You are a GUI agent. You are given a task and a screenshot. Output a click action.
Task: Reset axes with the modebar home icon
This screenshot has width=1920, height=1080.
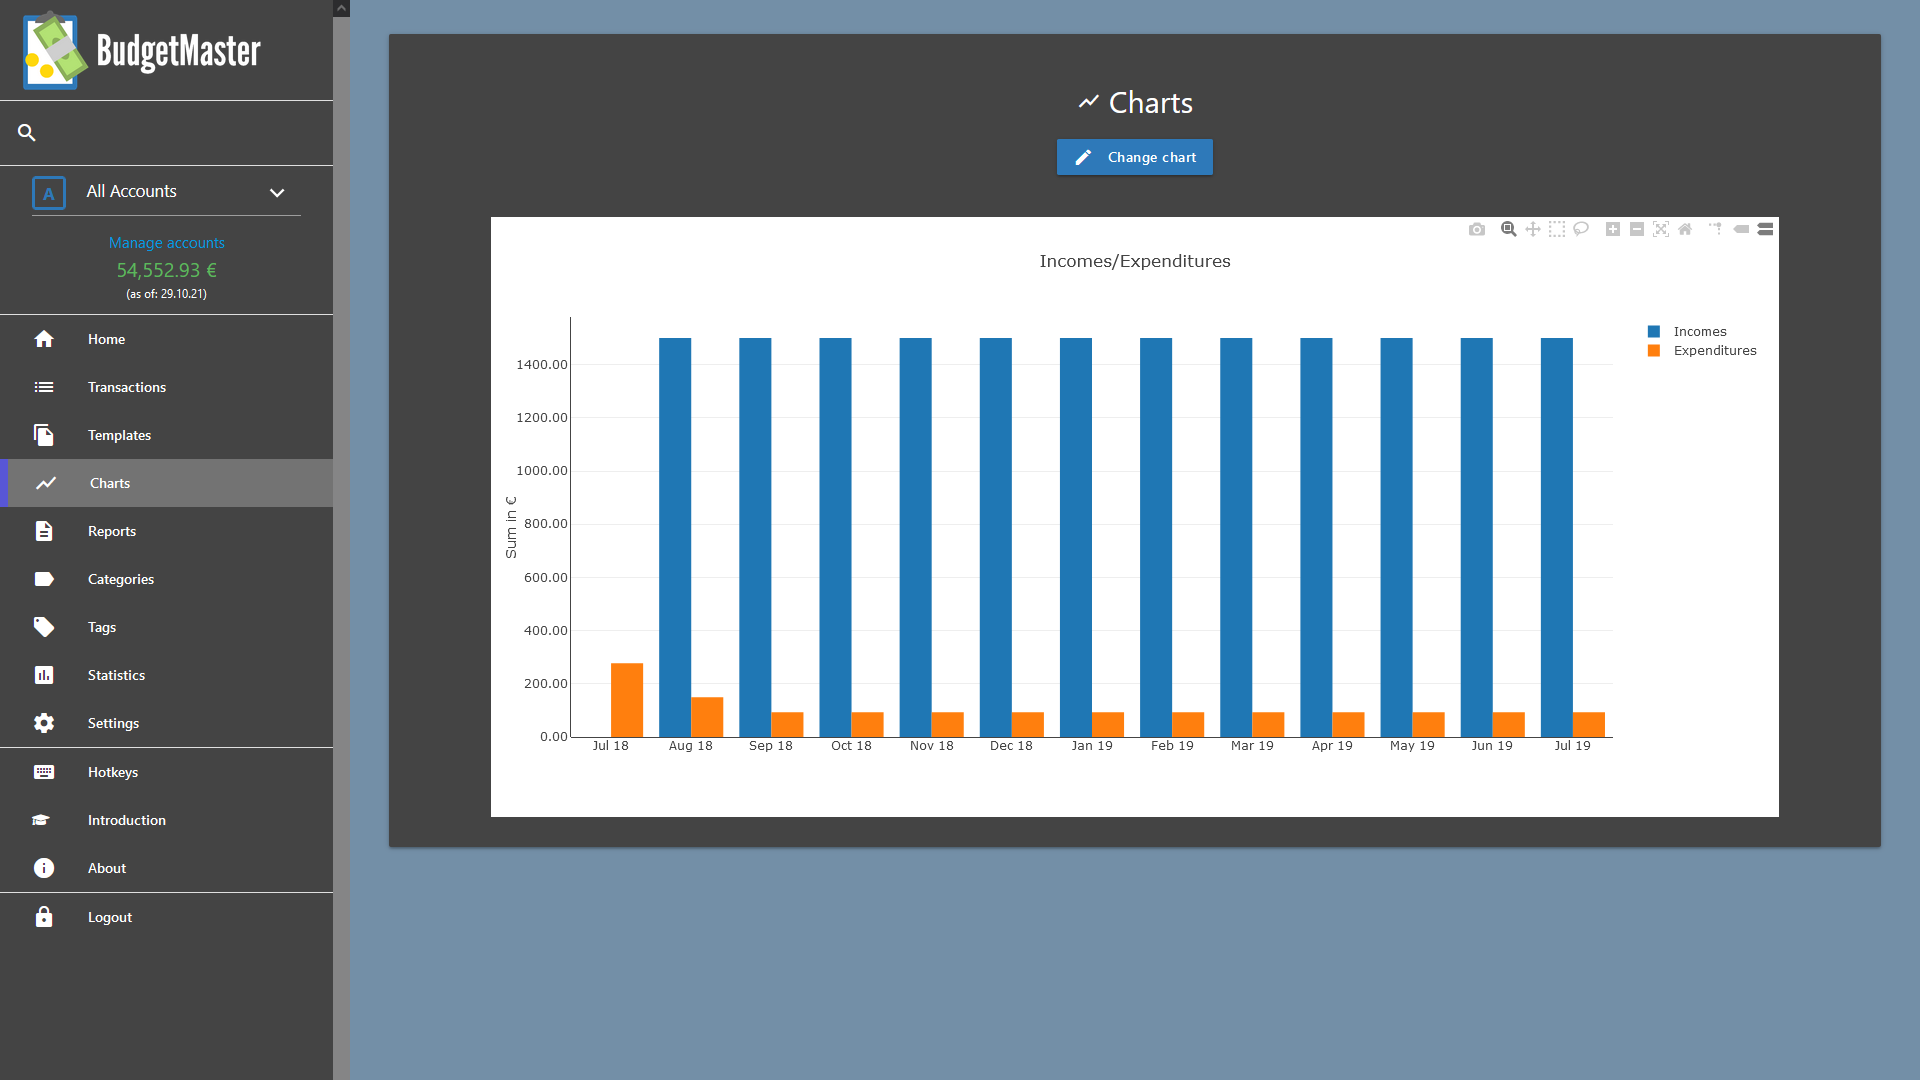(x=1685, y=229)
